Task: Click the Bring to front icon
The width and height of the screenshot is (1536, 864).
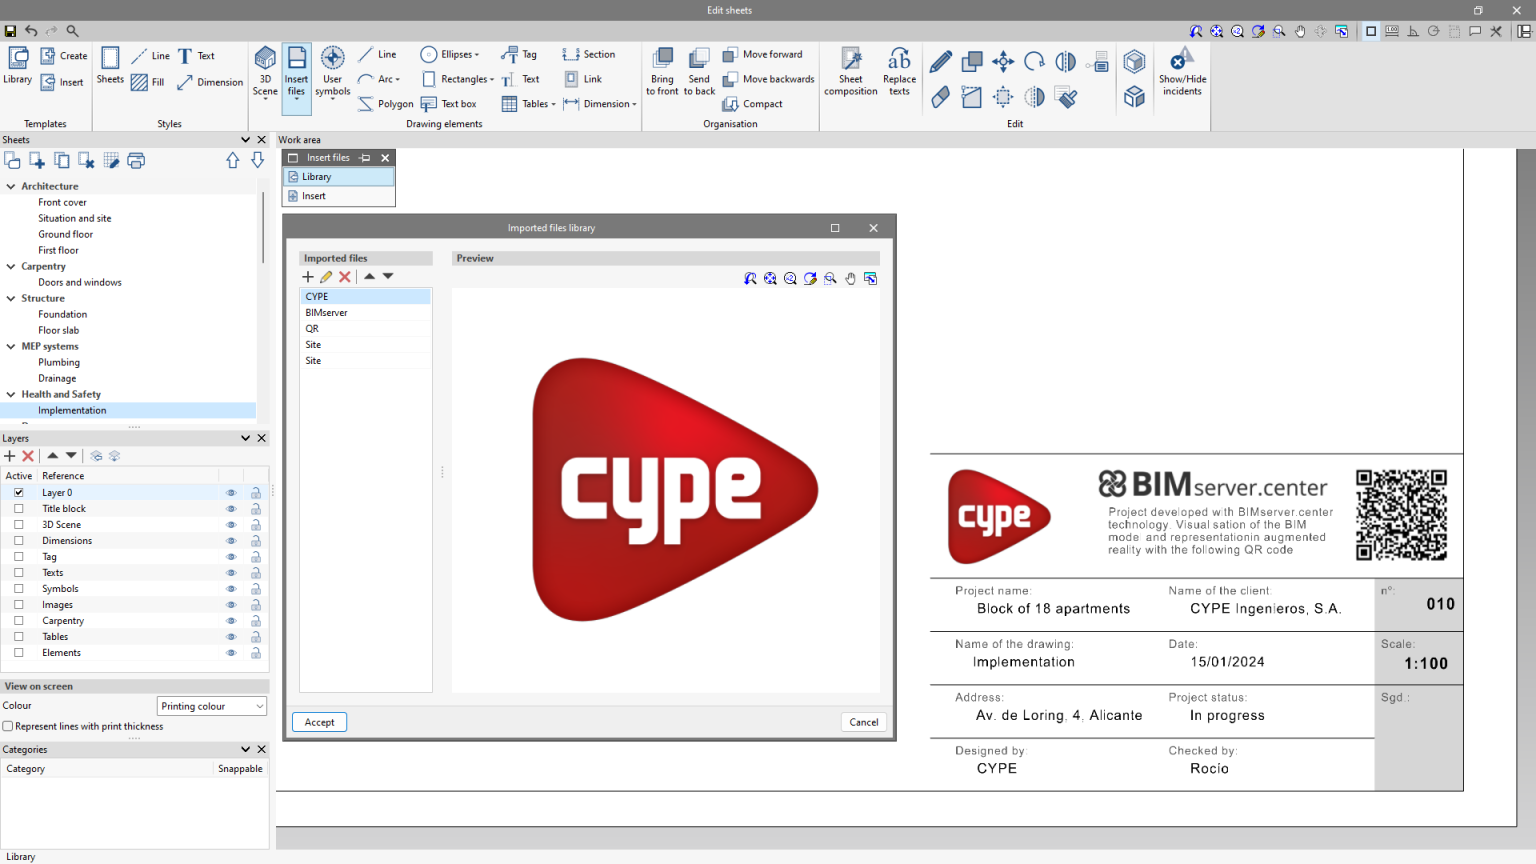Action: [661, 70]
